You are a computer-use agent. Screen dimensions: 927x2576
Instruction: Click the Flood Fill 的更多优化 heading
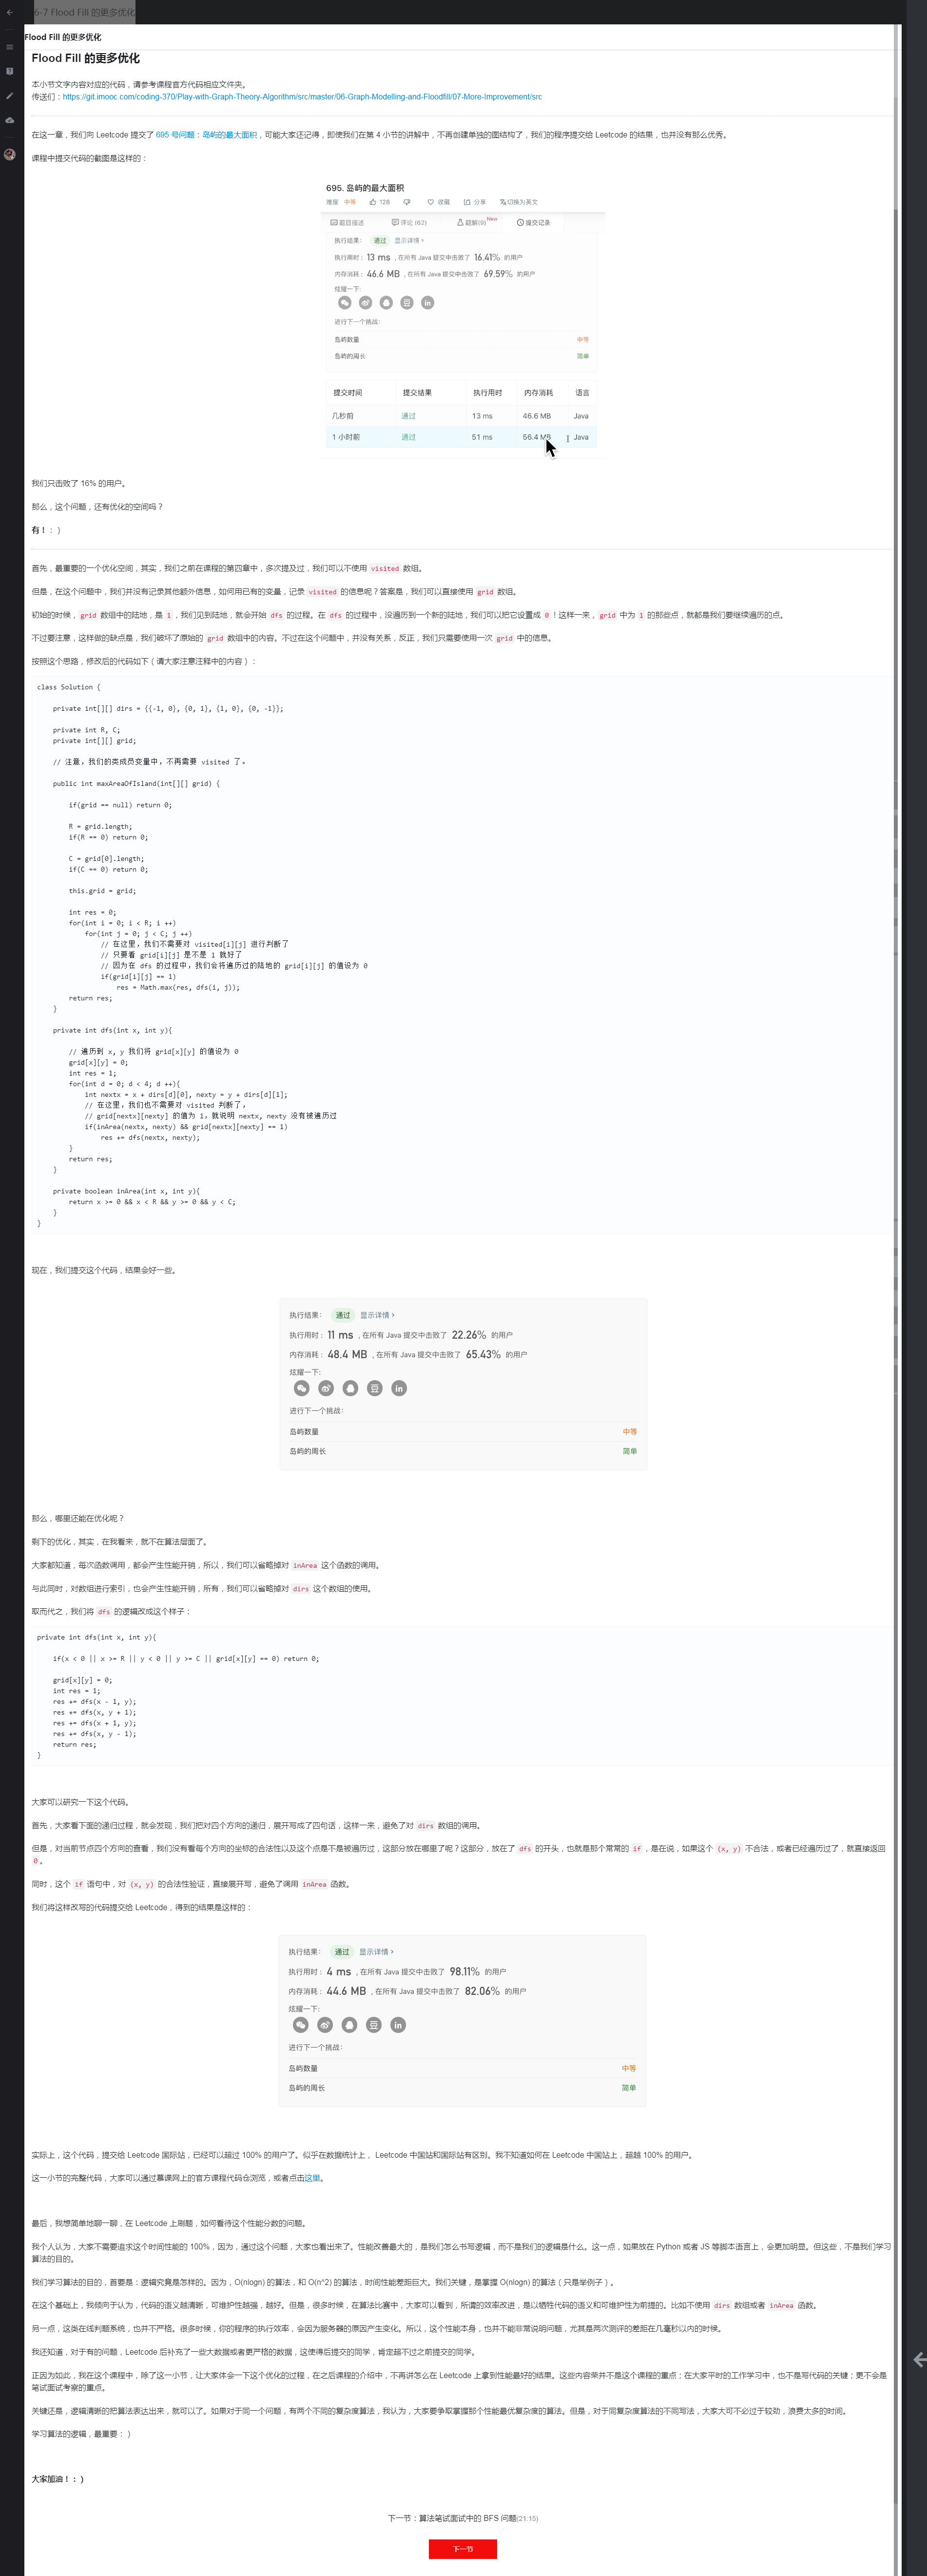pos(85,58)
